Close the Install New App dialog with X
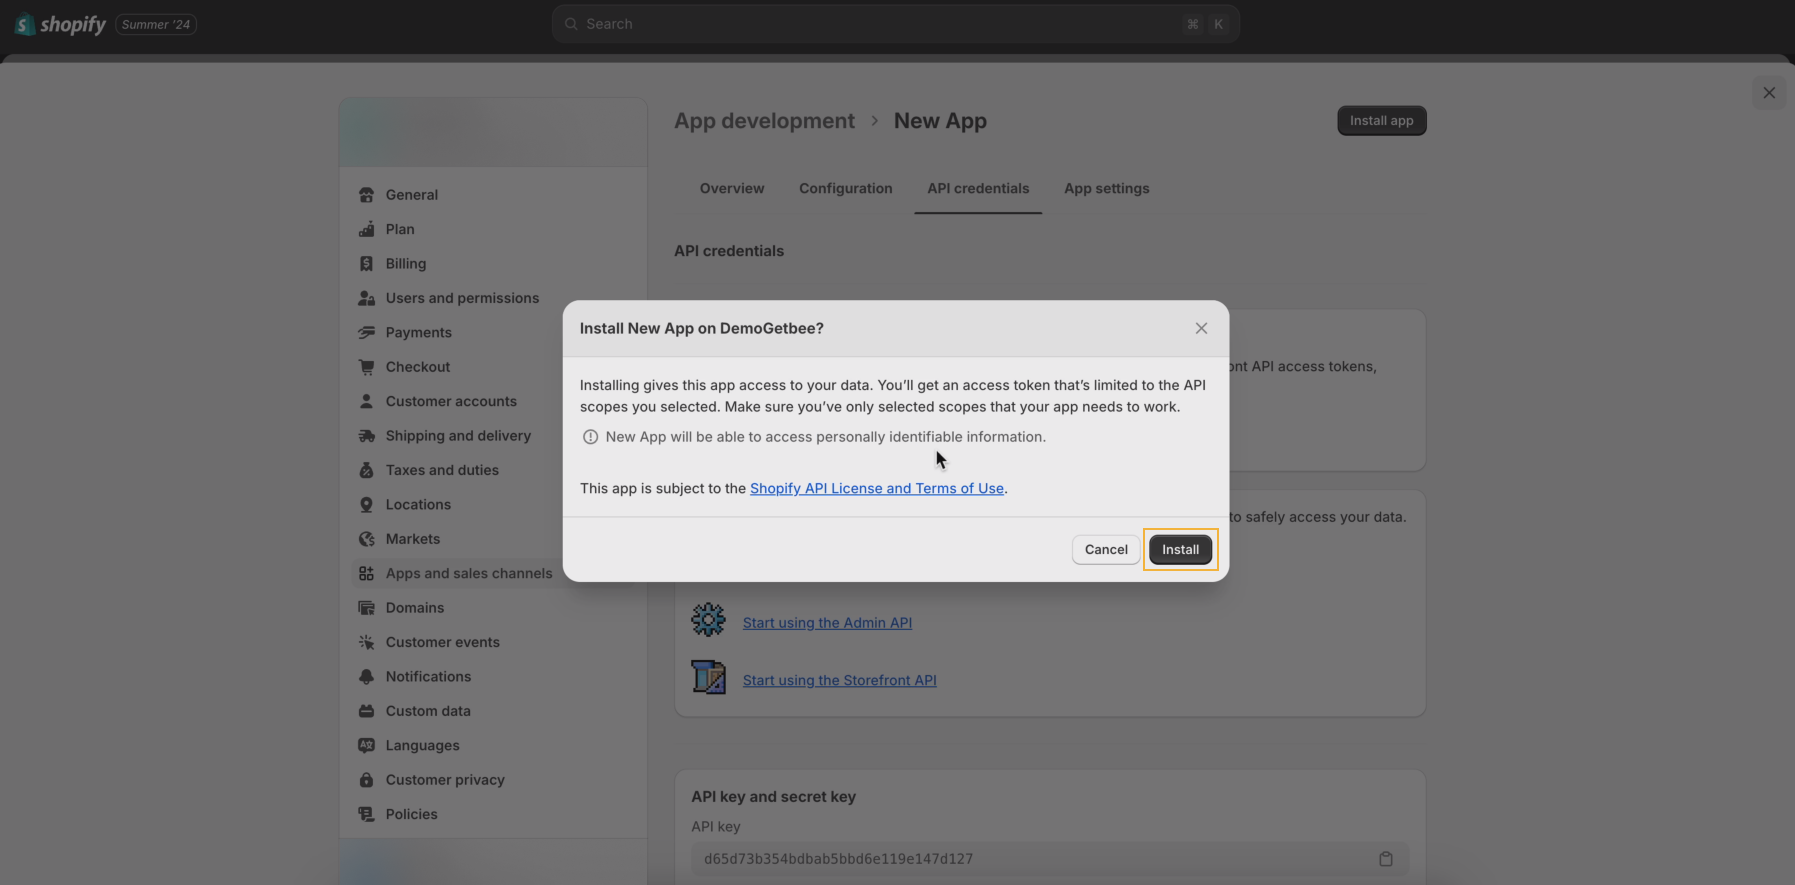Viewport: 1795px width, 885px height. (1201, 328)
